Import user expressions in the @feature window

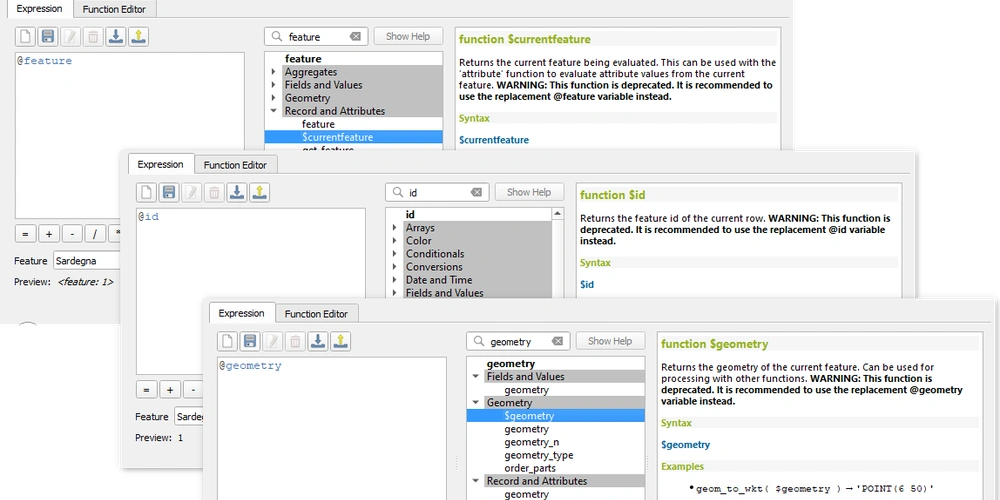pos(115,36)
